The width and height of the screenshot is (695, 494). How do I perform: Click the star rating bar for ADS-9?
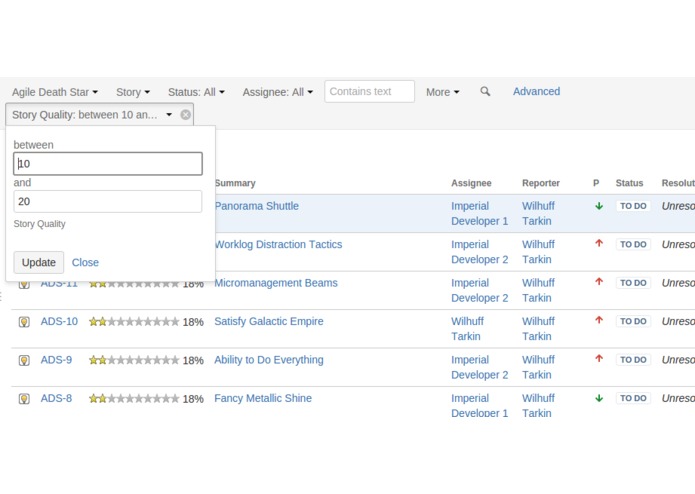[x=134, y=360]
